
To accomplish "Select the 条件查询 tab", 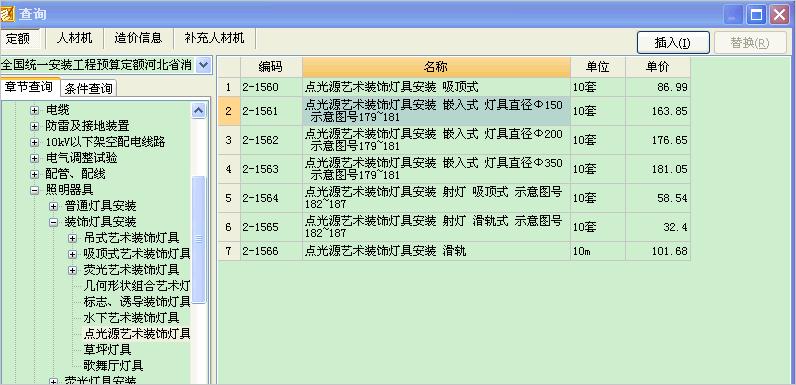I will coord(88,89).
